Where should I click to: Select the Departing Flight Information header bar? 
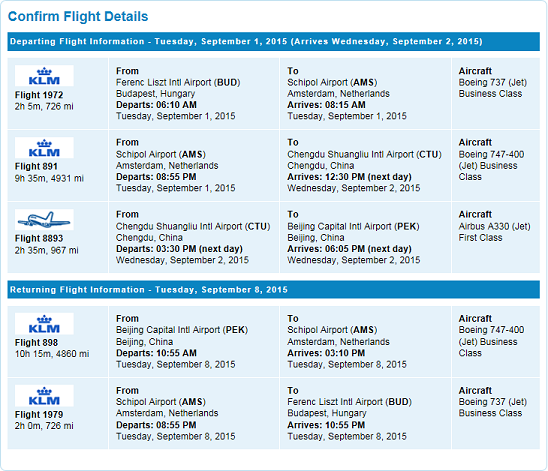(x=274, y=42)
